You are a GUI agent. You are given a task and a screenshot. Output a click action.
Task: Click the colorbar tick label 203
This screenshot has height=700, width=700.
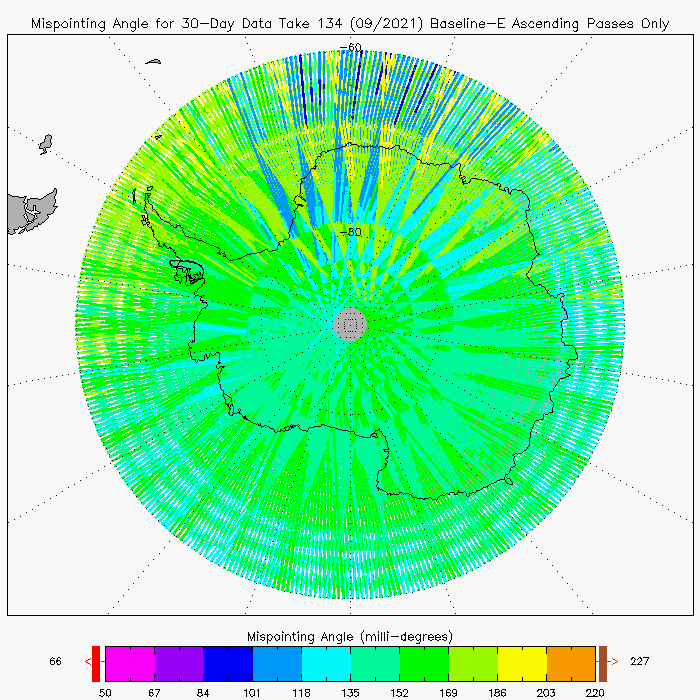pyautogui.click(x=546, y=693)
